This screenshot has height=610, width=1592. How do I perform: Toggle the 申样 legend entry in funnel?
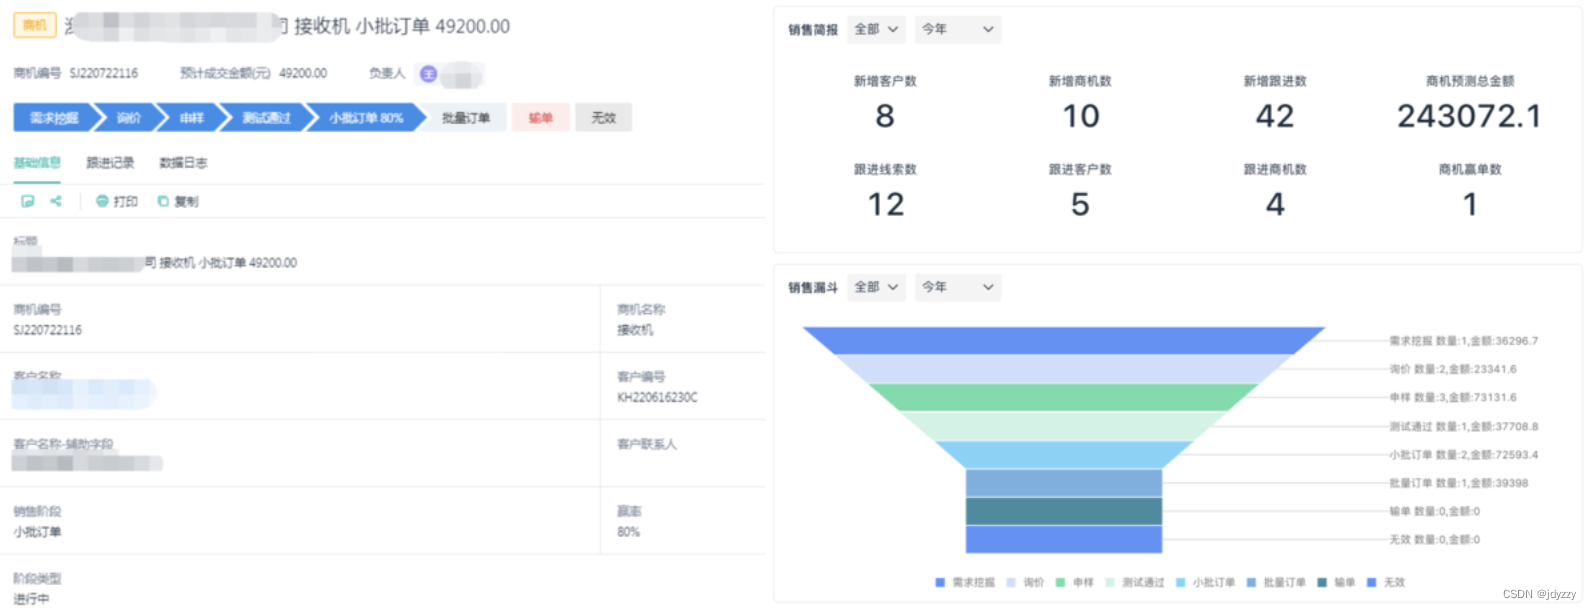pos(1074,582)
